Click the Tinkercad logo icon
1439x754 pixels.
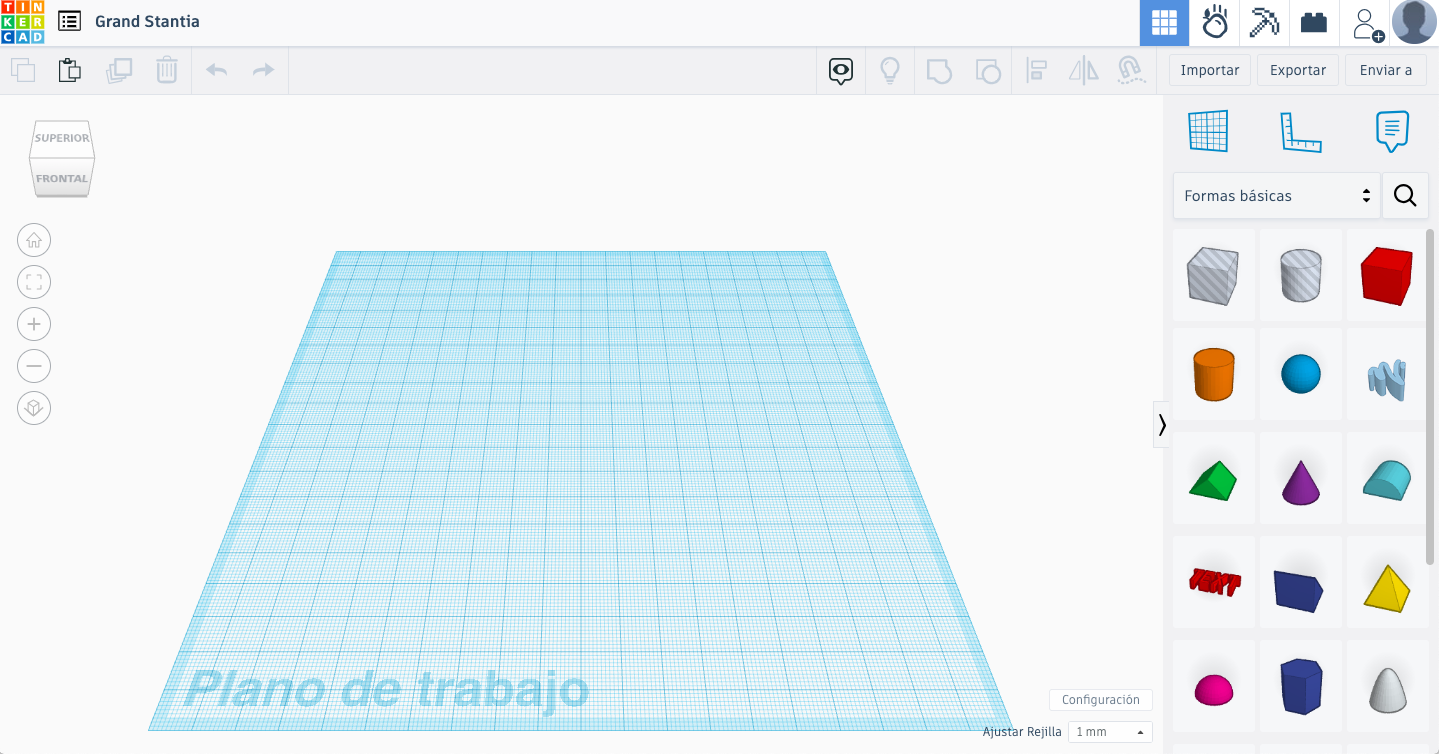[x=22, y=22]
